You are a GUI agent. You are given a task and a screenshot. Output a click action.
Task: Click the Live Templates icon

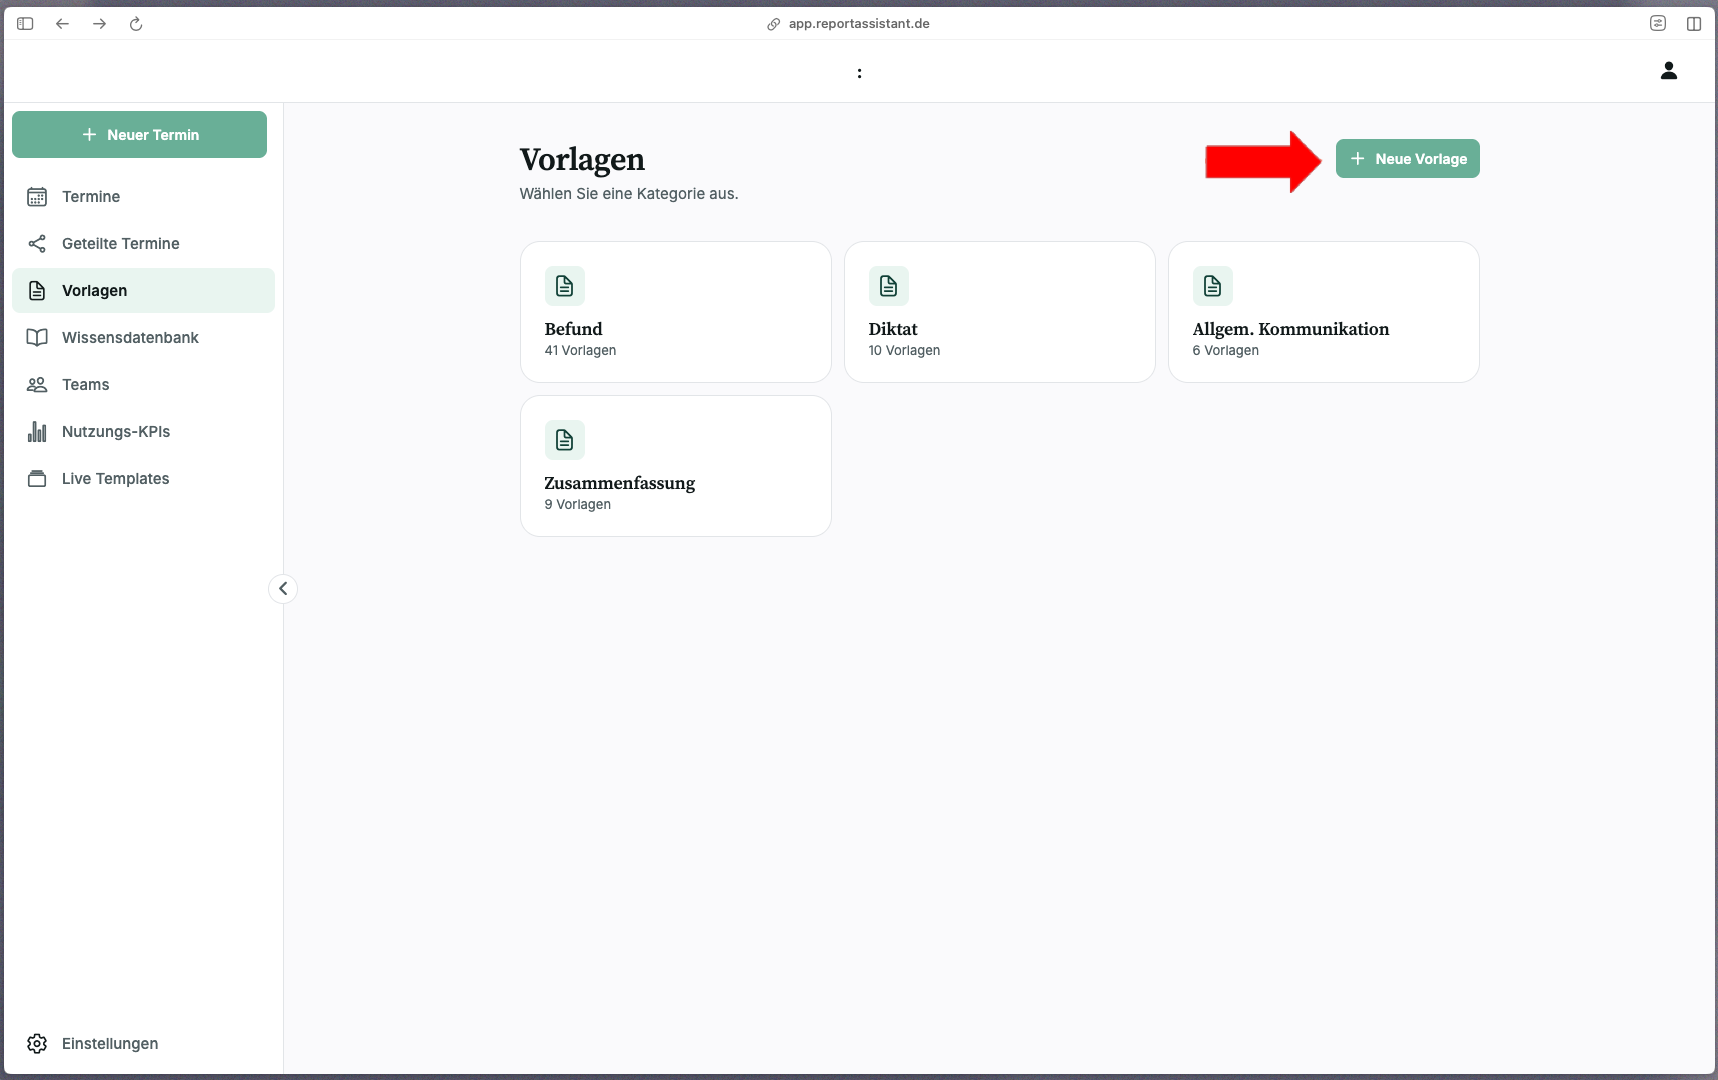37,479
